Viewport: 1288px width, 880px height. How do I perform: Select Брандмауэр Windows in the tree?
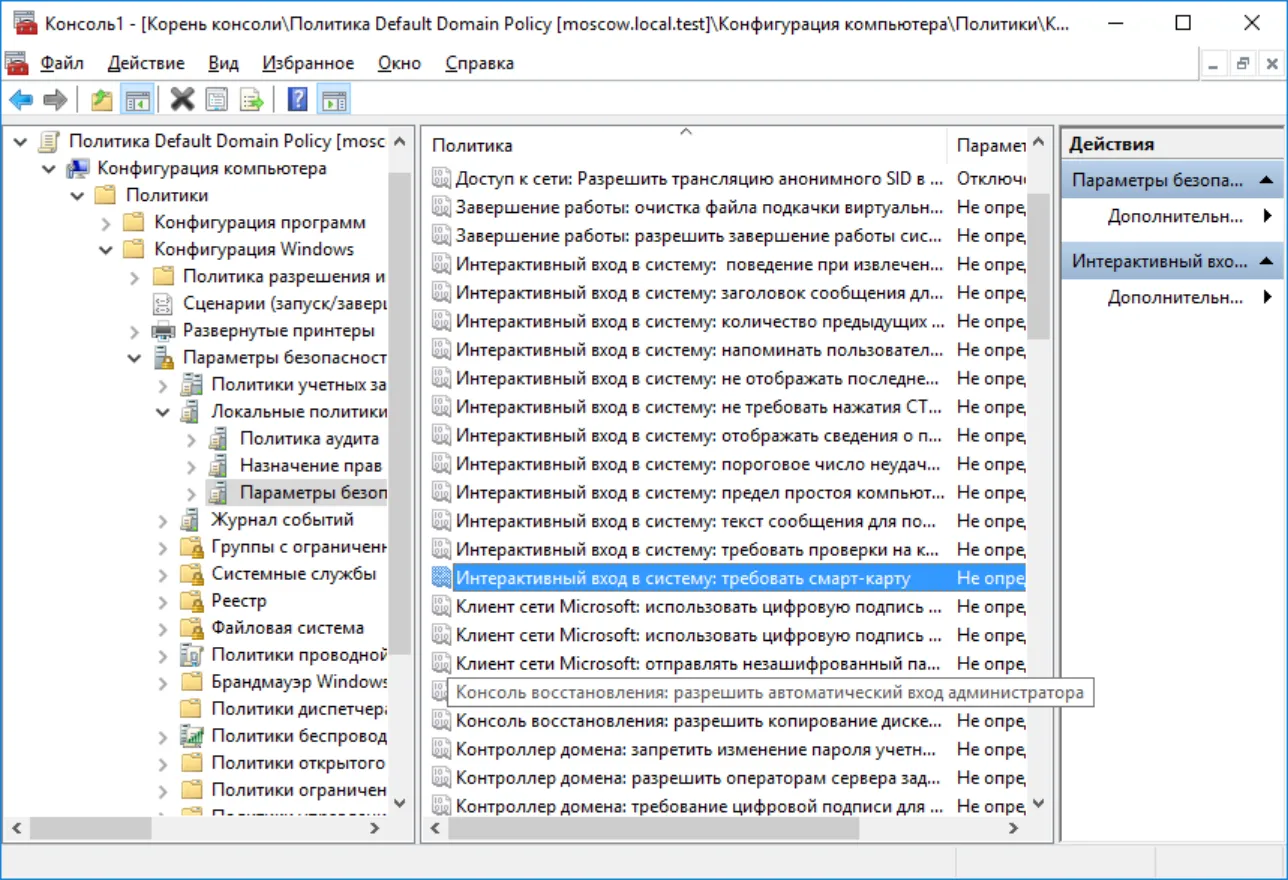tap(299, 682)
